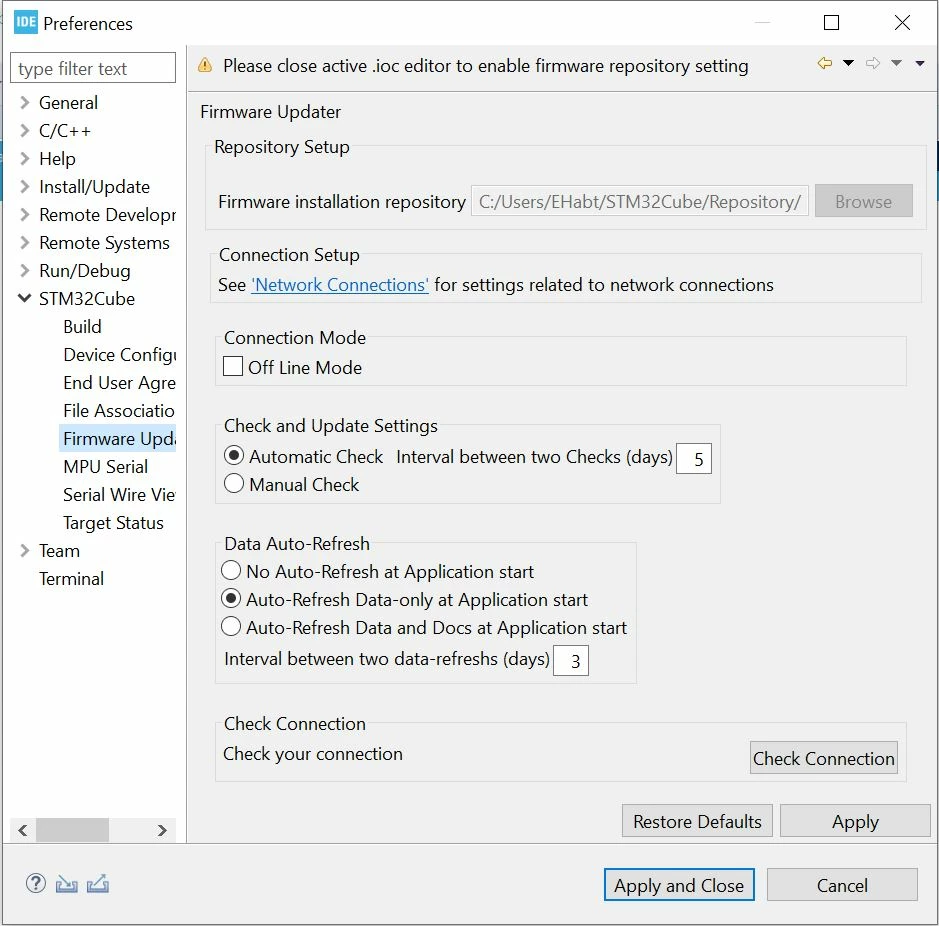Open the help question mark icon
The height and width of the screenshot is (926, 939).
35,883
